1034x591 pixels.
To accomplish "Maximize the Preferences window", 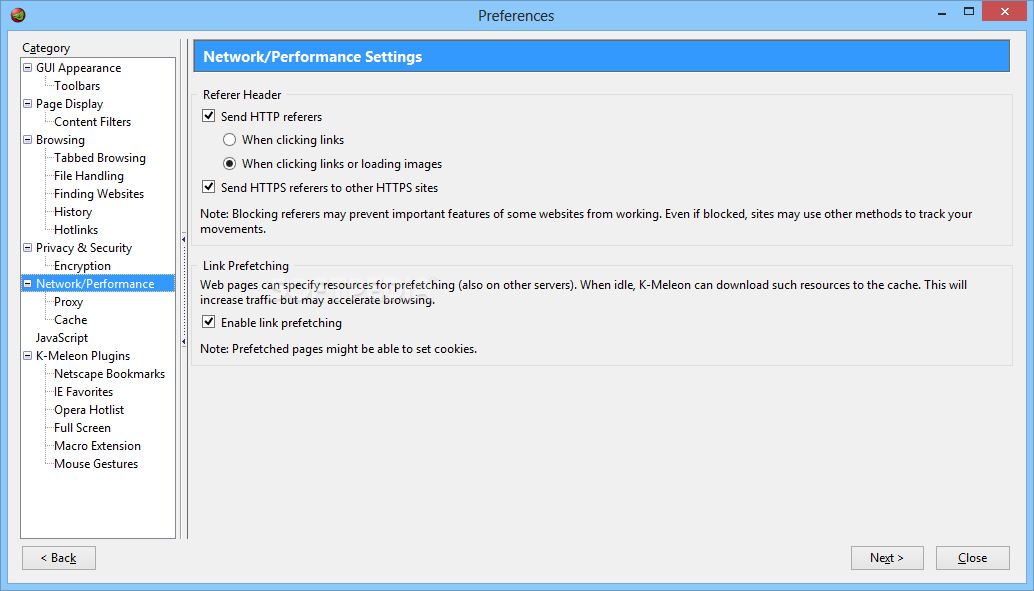I will [x=969, y=12].
